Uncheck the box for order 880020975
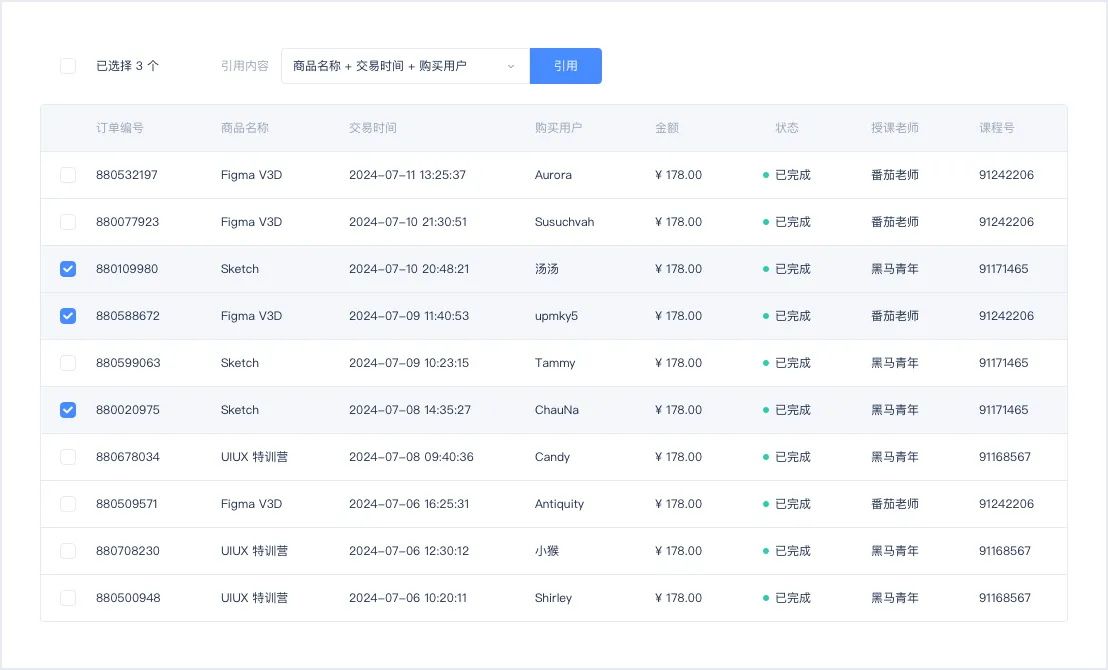 [x=68, y=410]
